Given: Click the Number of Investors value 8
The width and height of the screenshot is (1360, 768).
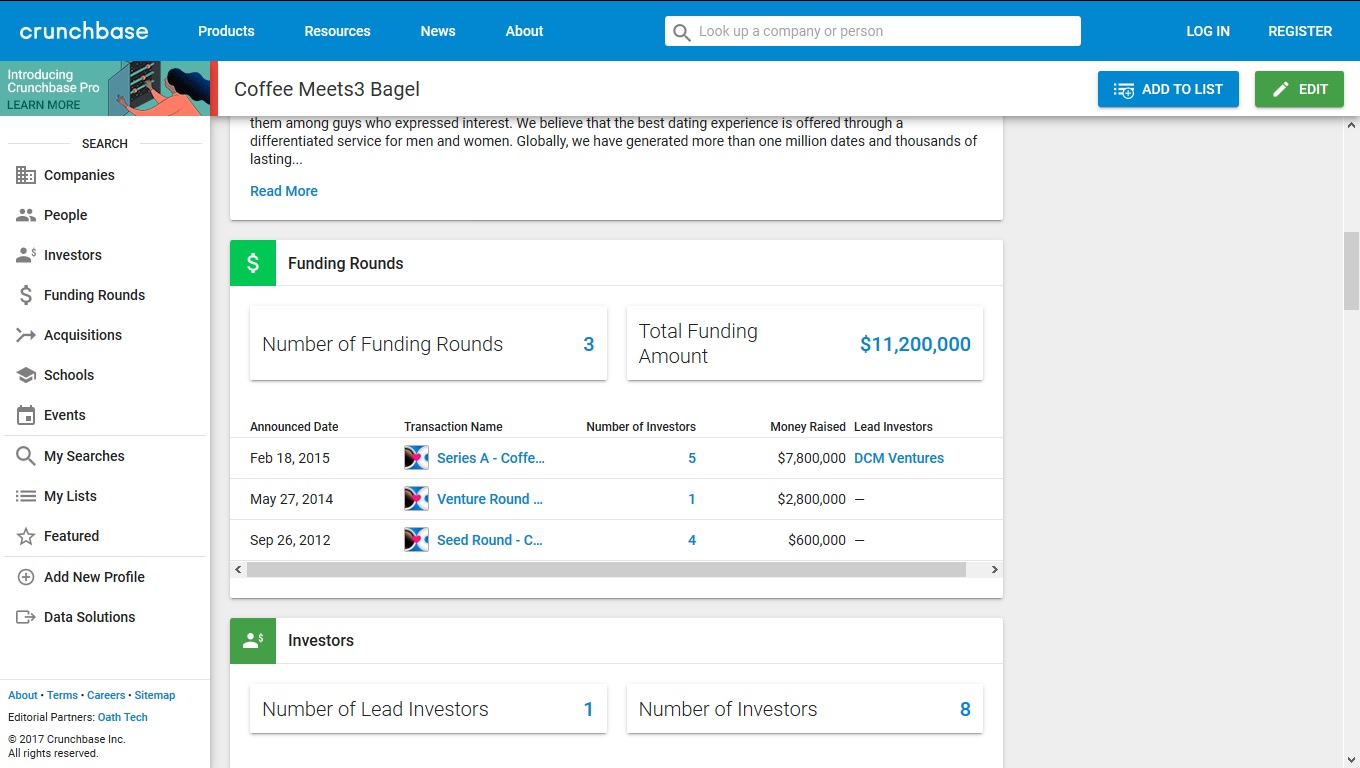Looking at the screenshot, I should [x=965, y=709].
